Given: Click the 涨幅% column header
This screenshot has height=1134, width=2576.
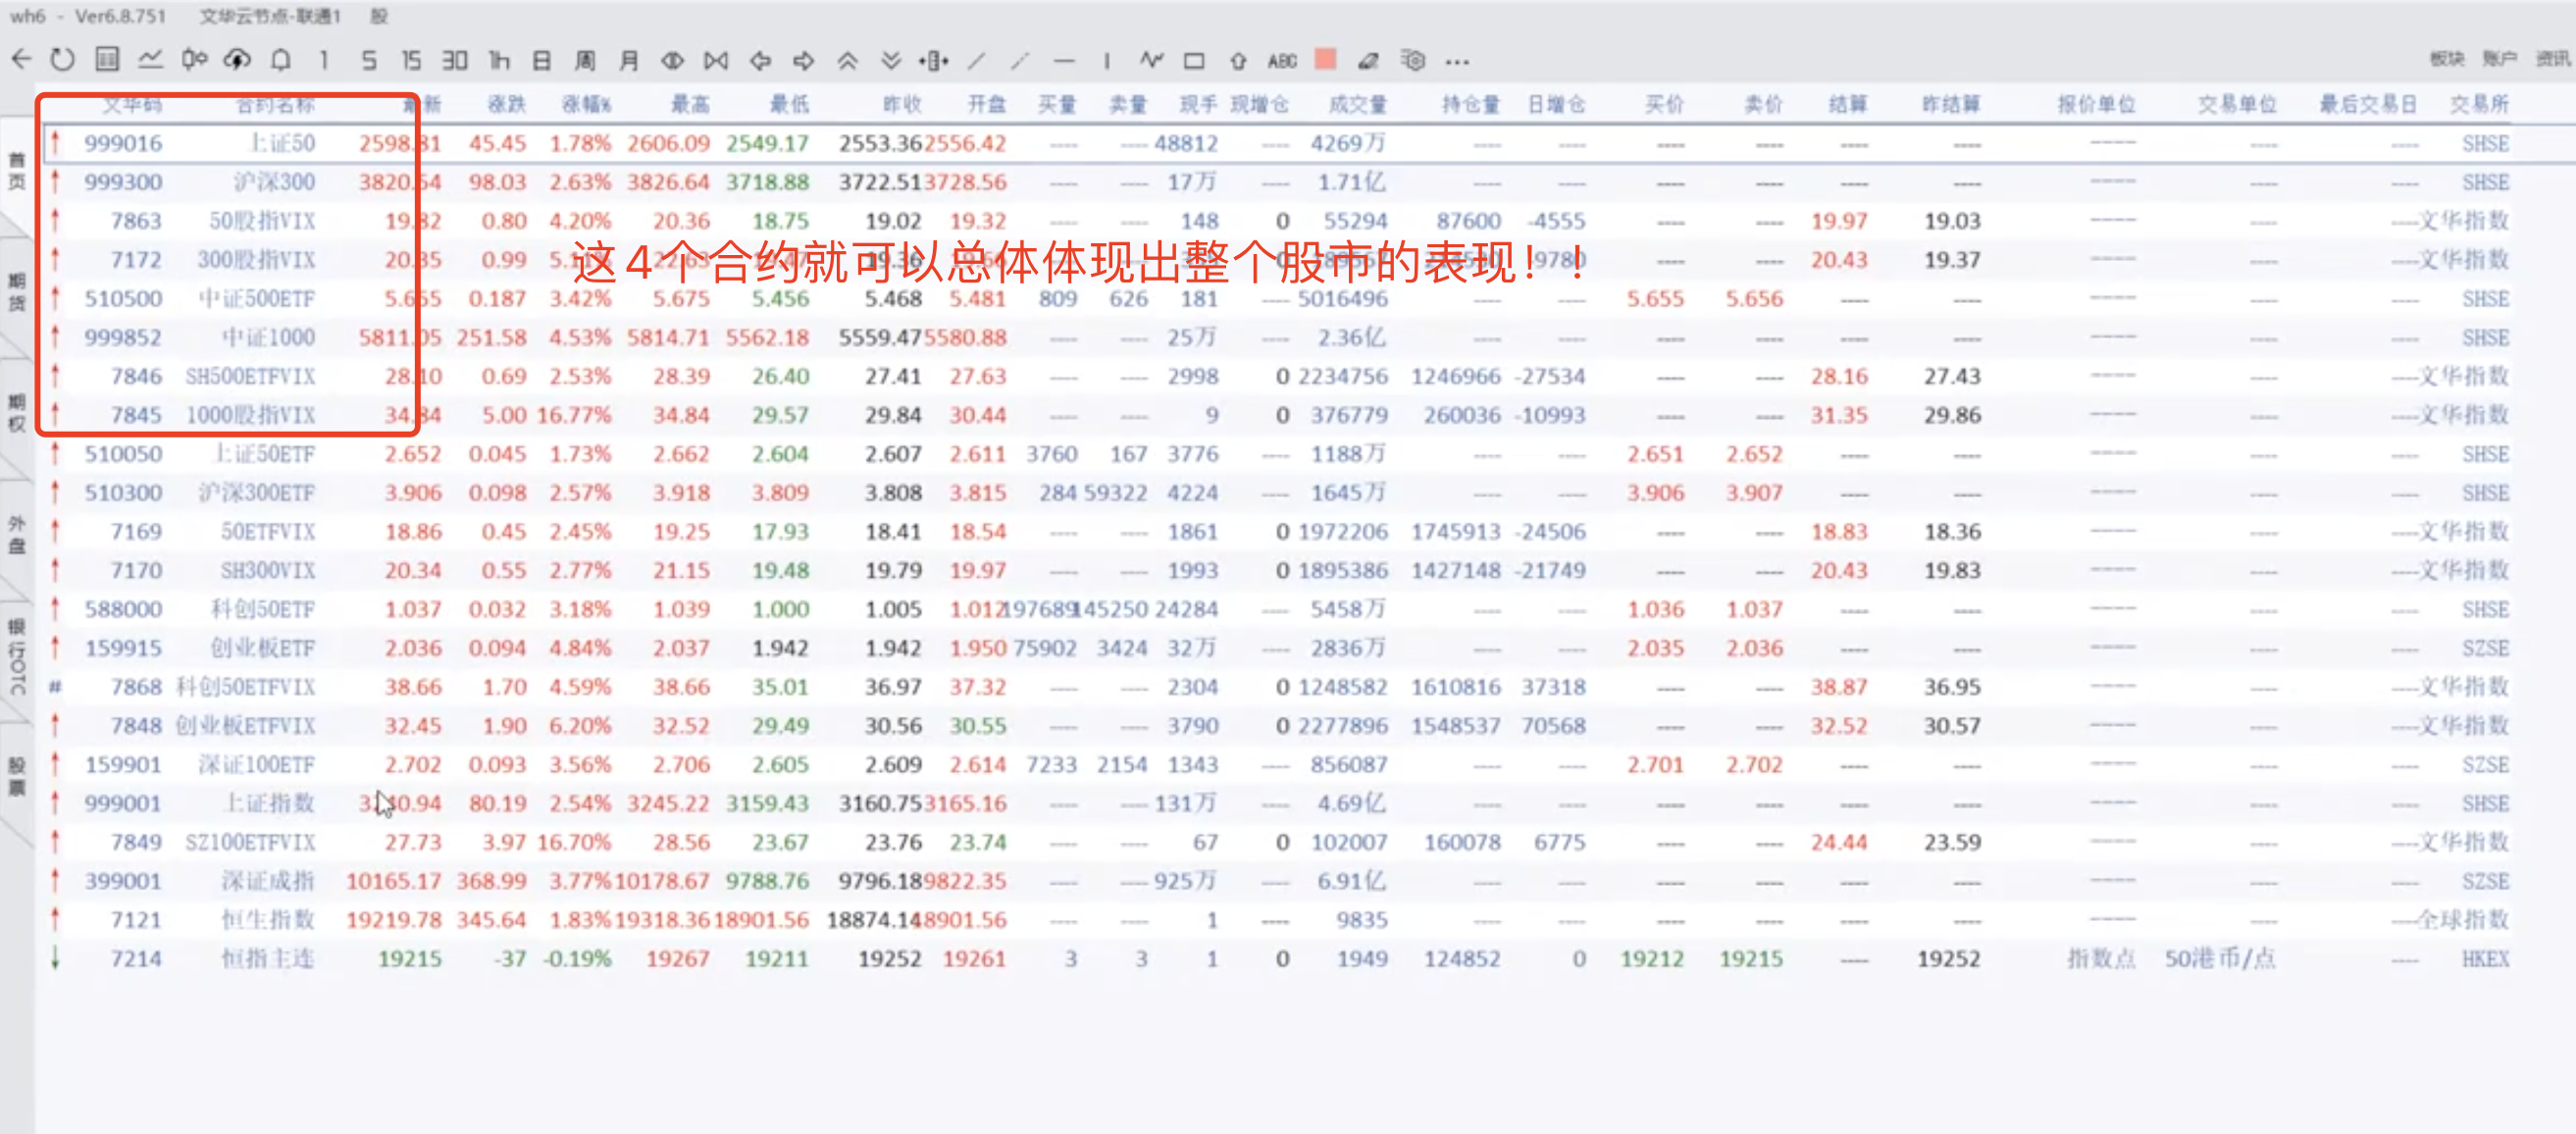Looking at the screenshot, I should pyautogui.click(x=586, y=104).
